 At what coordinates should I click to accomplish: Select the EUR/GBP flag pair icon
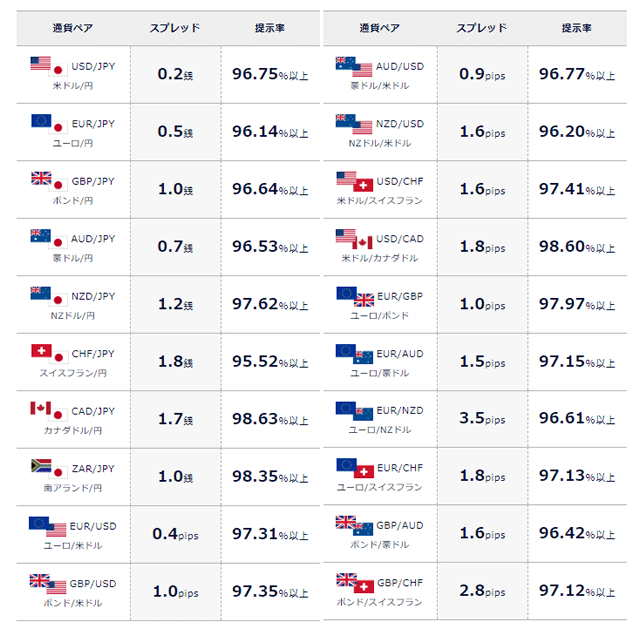355,296
